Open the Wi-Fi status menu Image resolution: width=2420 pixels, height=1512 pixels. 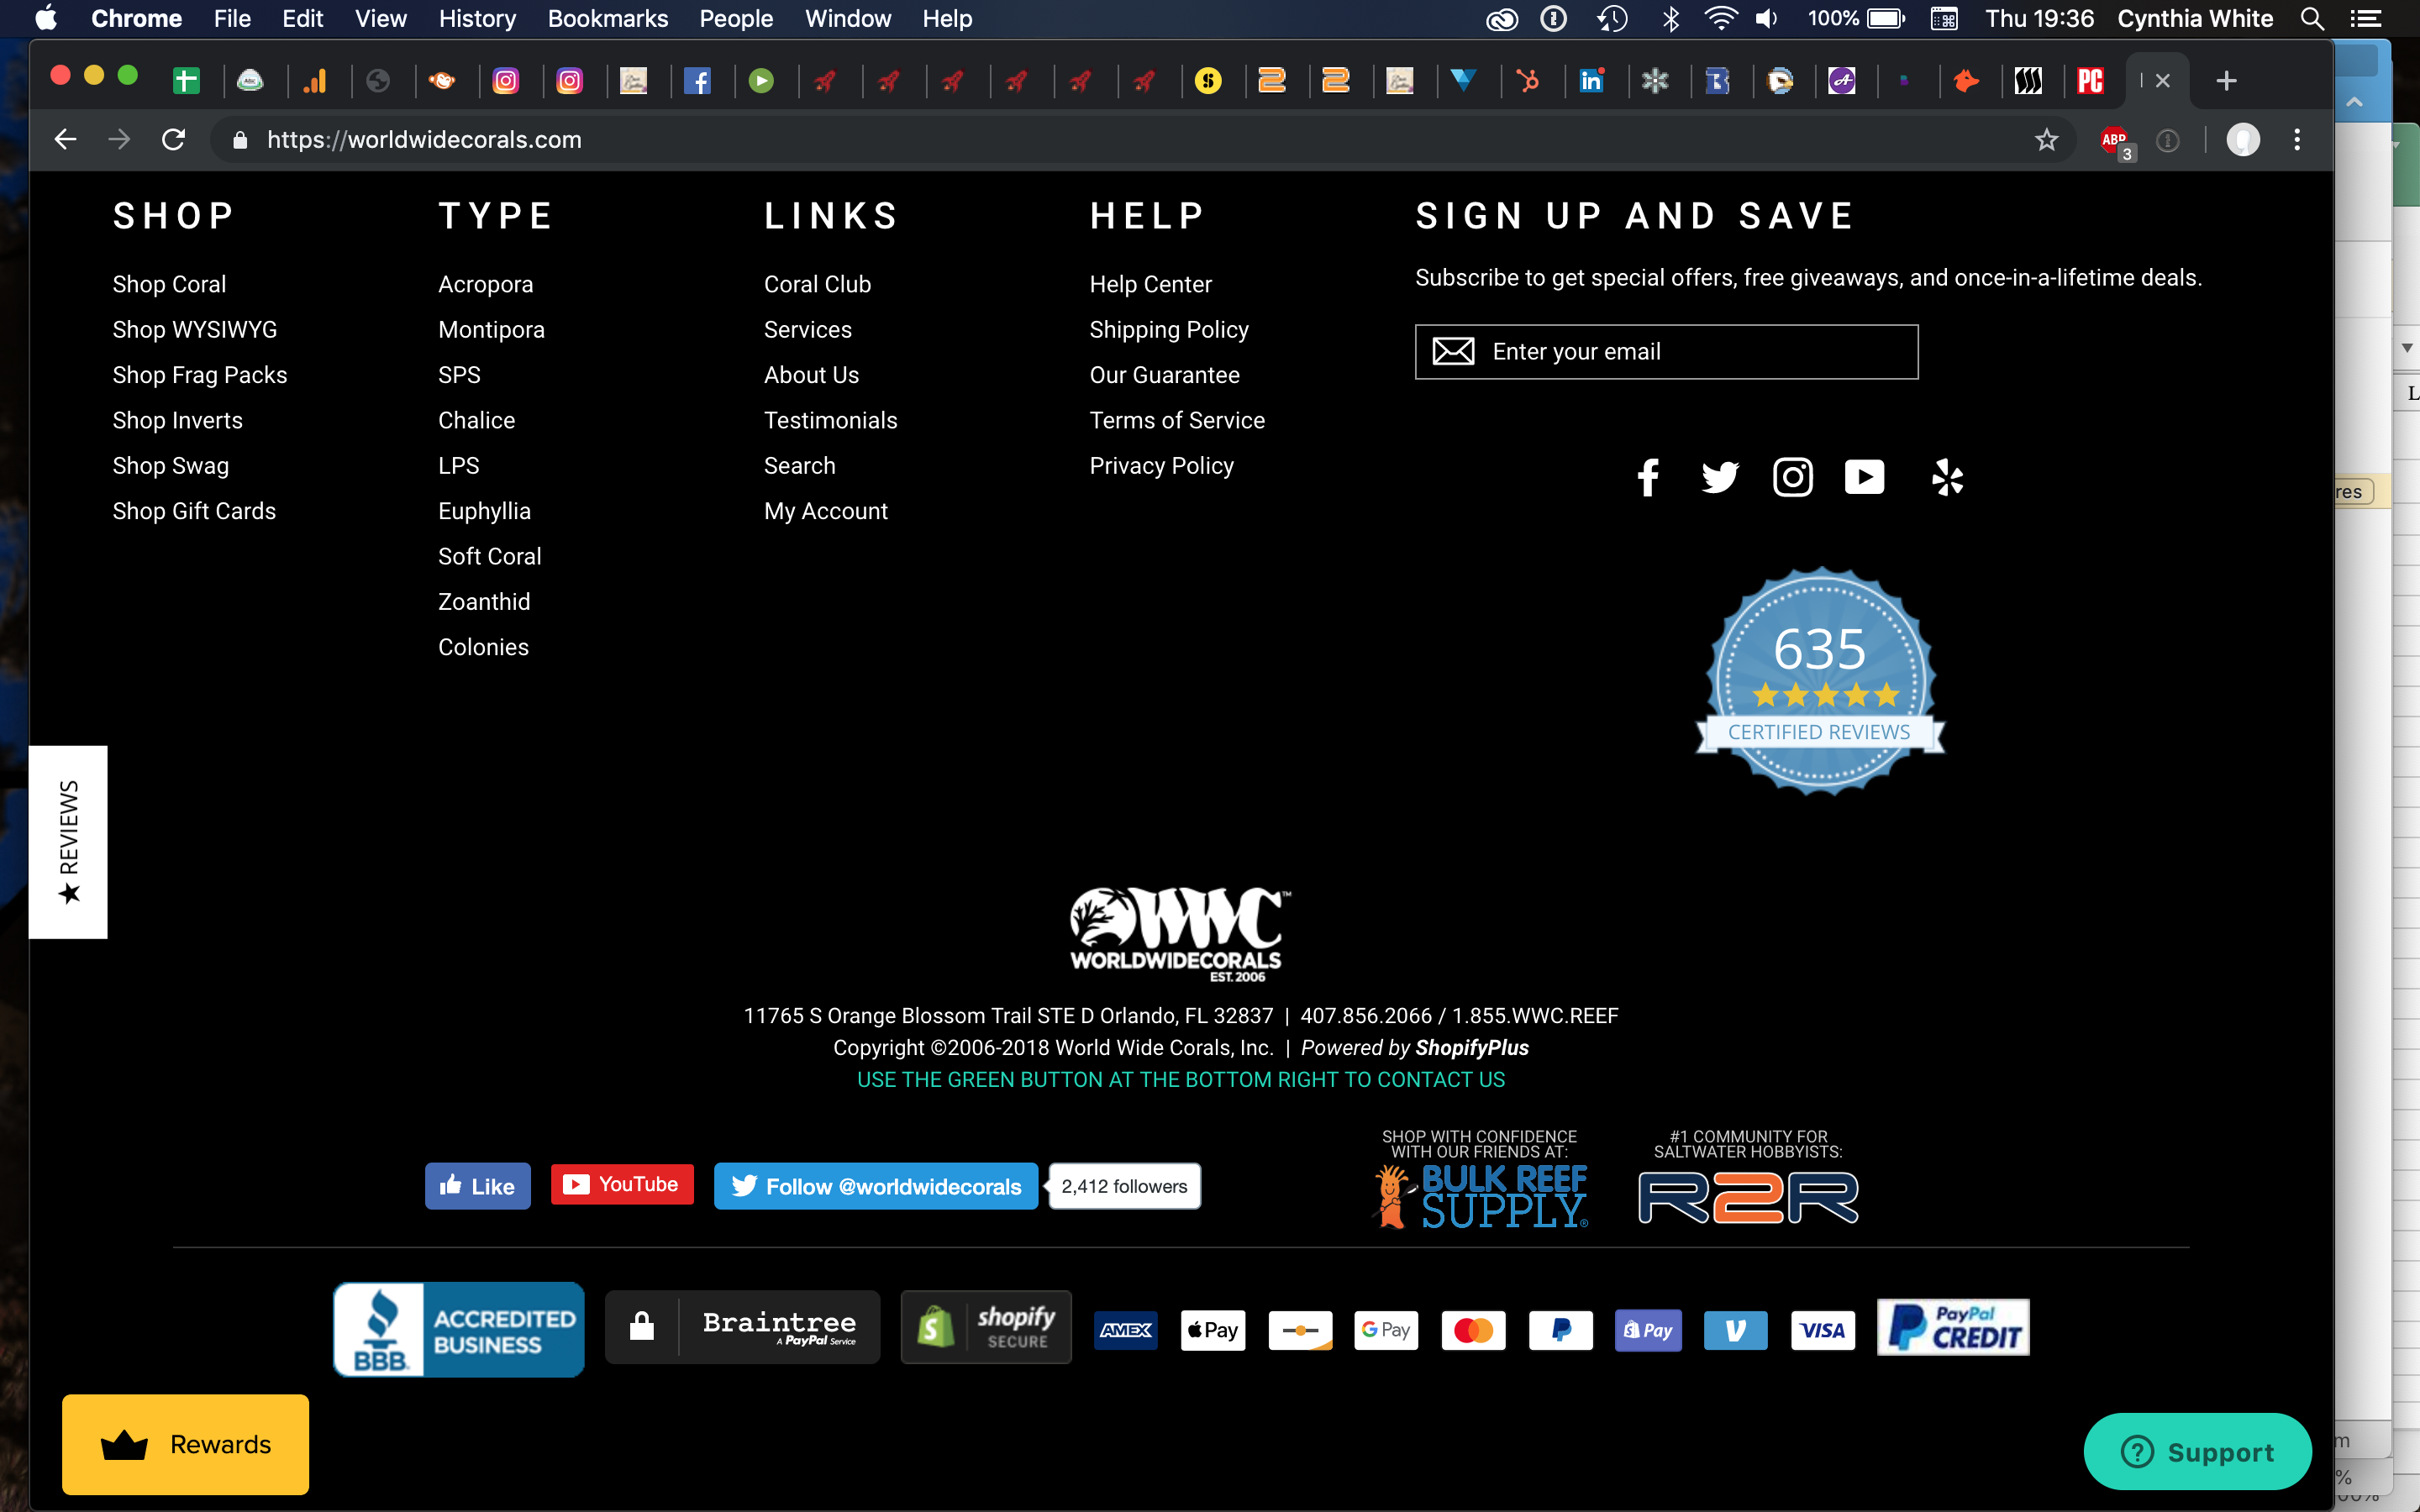click(1720, 18)
